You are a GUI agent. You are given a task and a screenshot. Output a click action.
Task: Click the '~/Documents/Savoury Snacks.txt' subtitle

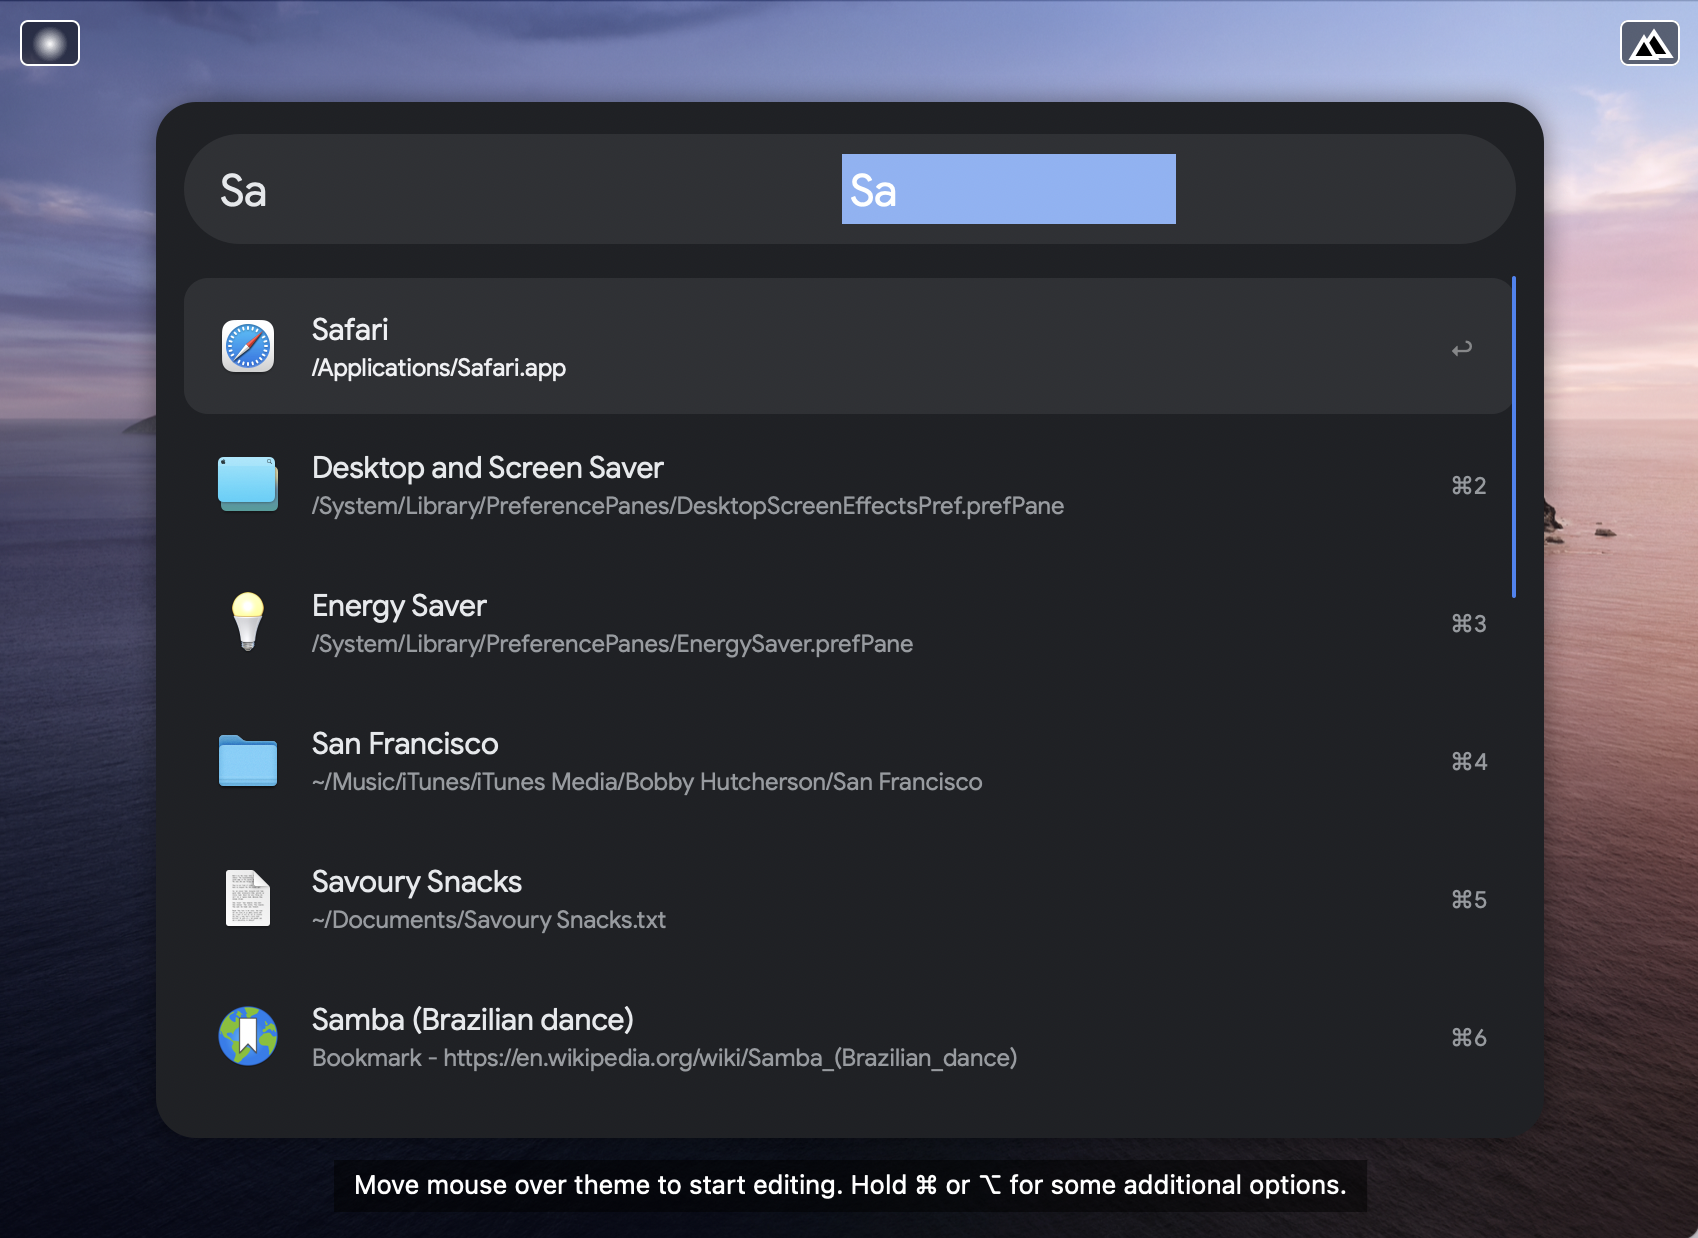click(x=489, y=920)
